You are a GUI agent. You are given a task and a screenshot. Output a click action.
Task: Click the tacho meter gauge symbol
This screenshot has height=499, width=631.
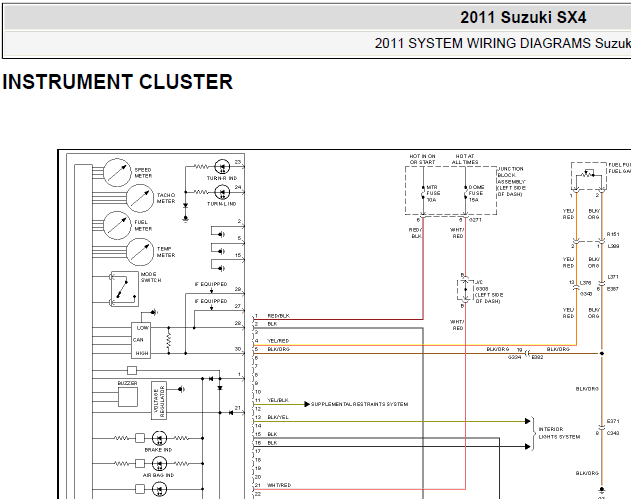[140, 198]
